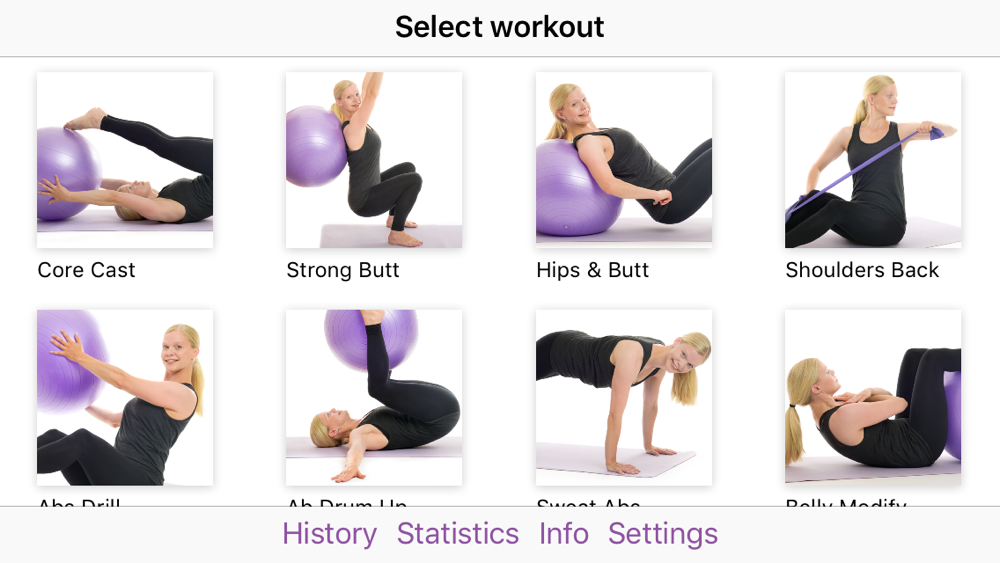The width and height of the screenshot is (1000, 563).
Task: Choose the Sweat Abs plank workout image
Action: 624,398
